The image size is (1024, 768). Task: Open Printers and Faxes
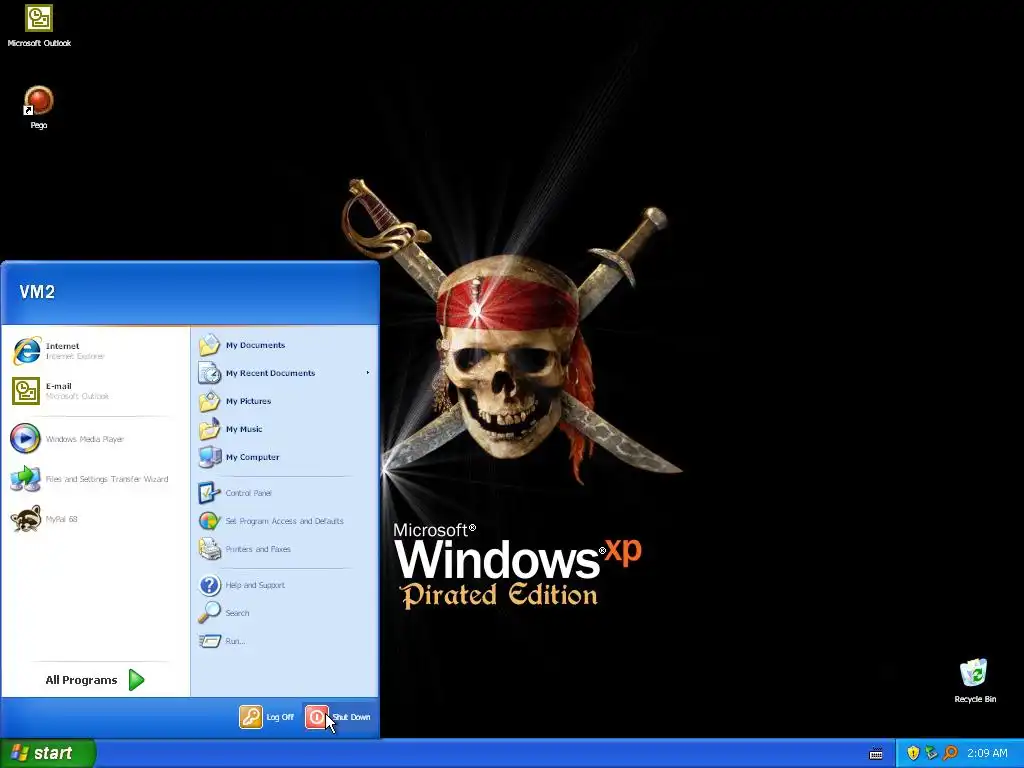point(285,549)
